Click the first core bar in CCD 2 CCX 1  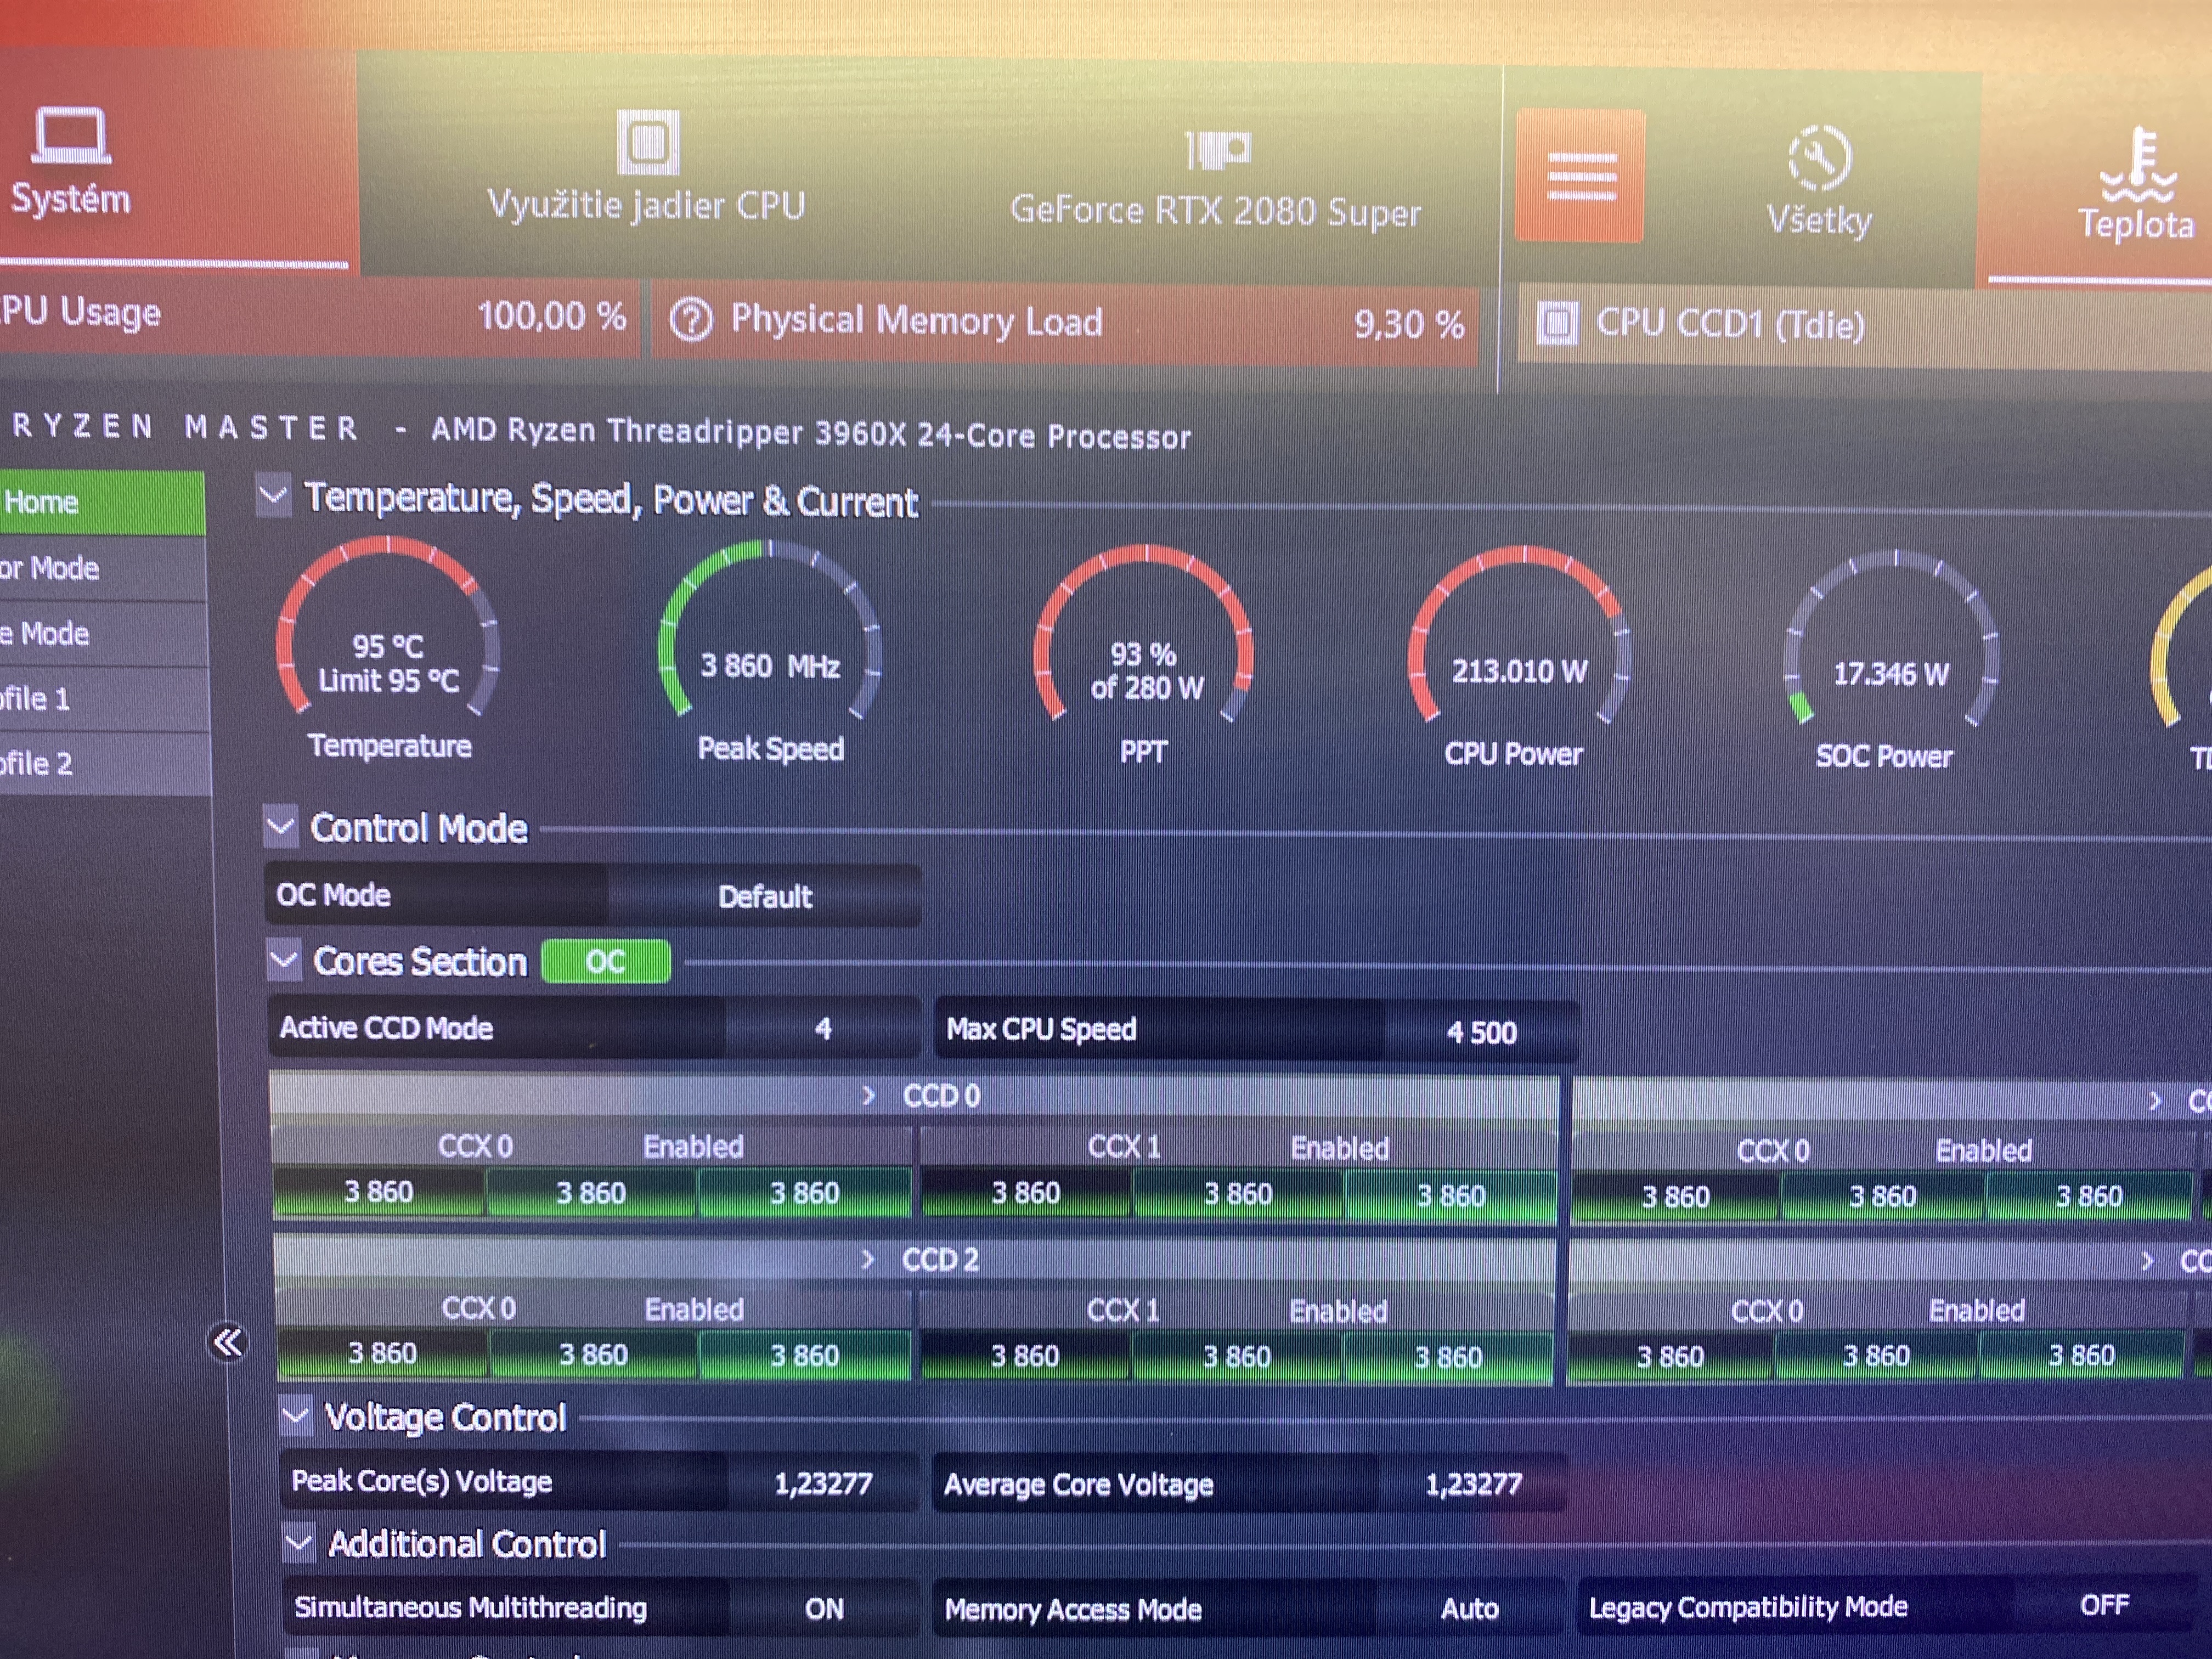tap(1025, 1356)
